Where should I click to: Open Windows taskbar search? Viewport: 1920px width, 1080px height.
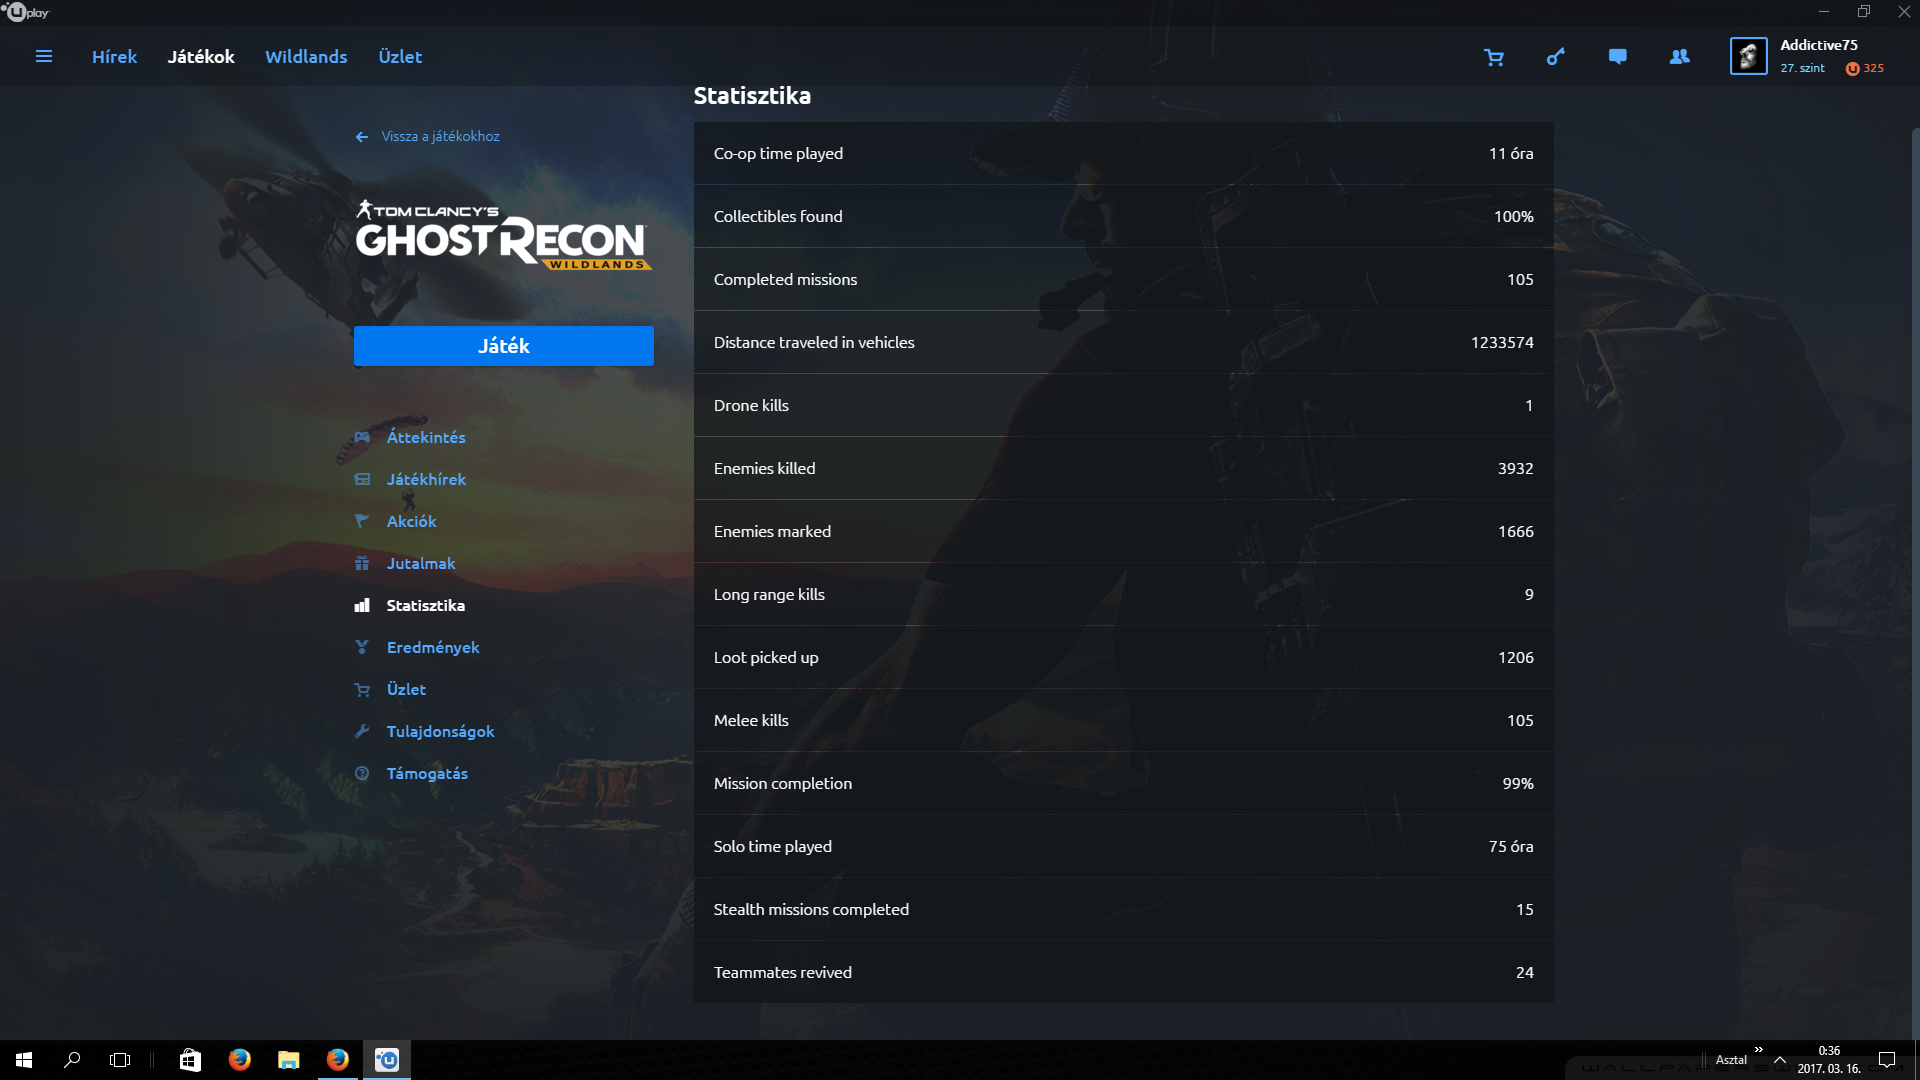coord(72,1060)
